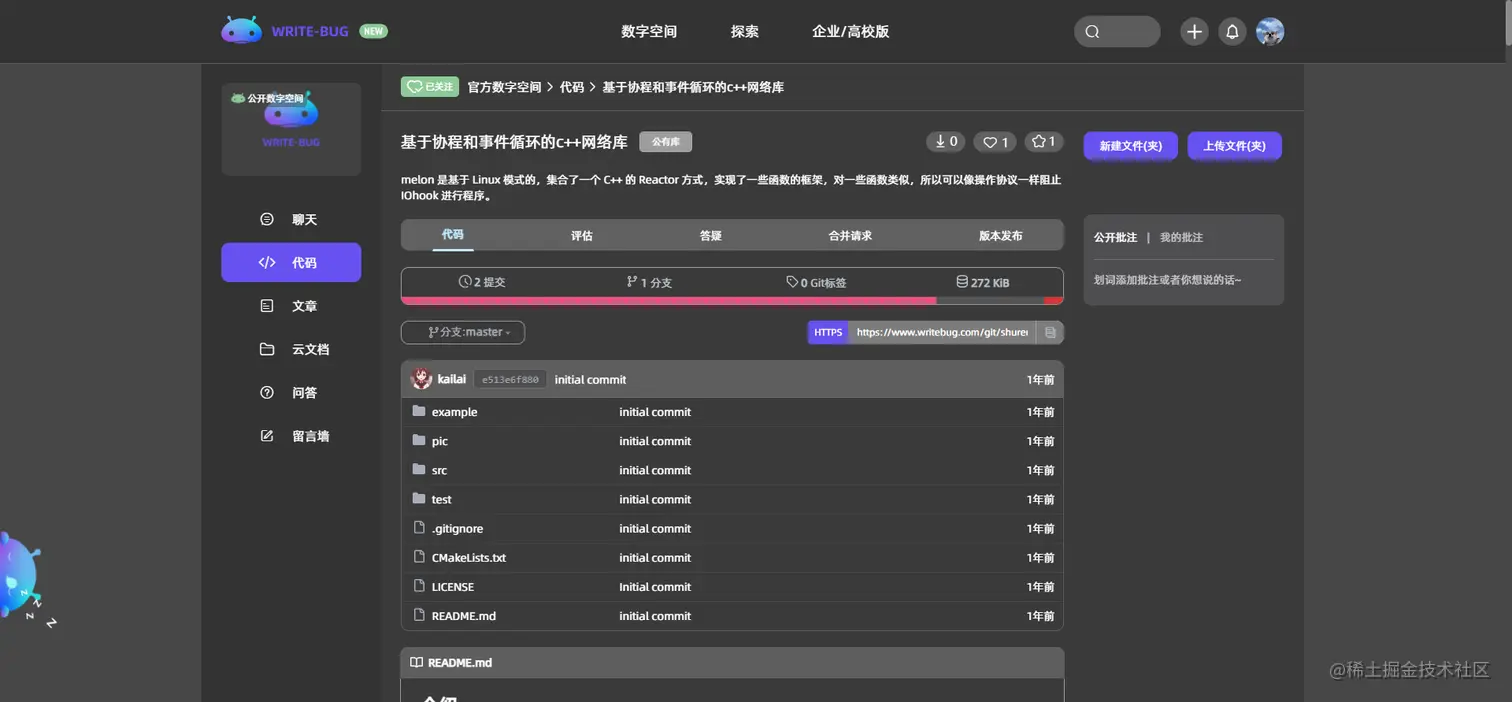
Task: Star the repository with the star button
Action: pyautogui.click(x=1043, y=141)
